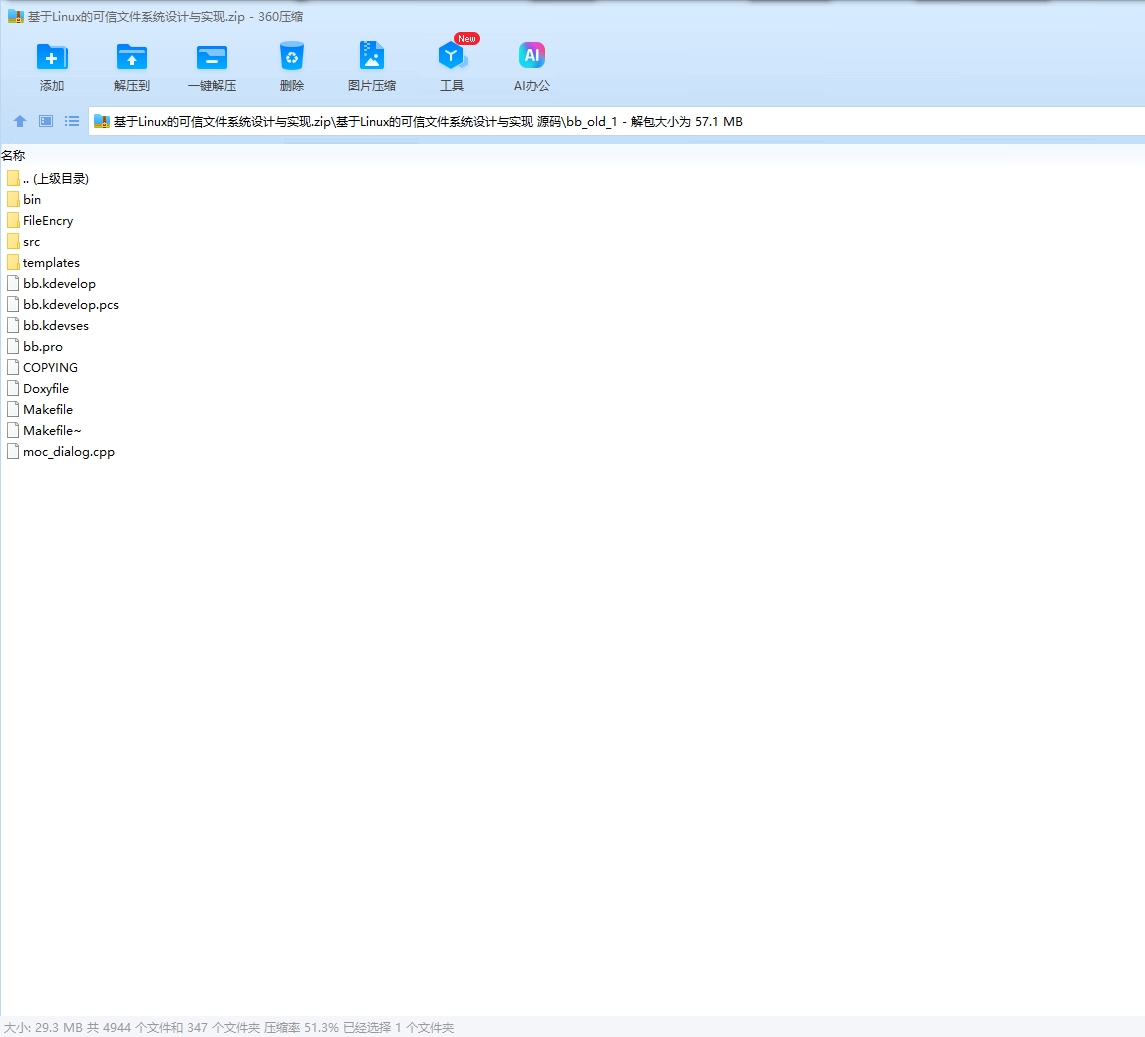
Task: Select the .. (上级目录) parent entry
Action: click(x=55, y=179)
